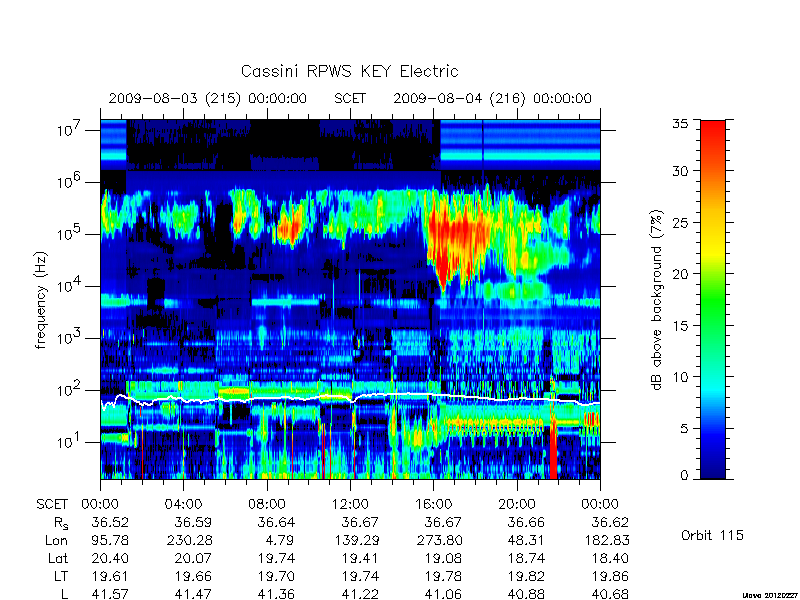800x600 pixels.
Task: Click the 10^3 frequency tick label
Action: [68, 338]
